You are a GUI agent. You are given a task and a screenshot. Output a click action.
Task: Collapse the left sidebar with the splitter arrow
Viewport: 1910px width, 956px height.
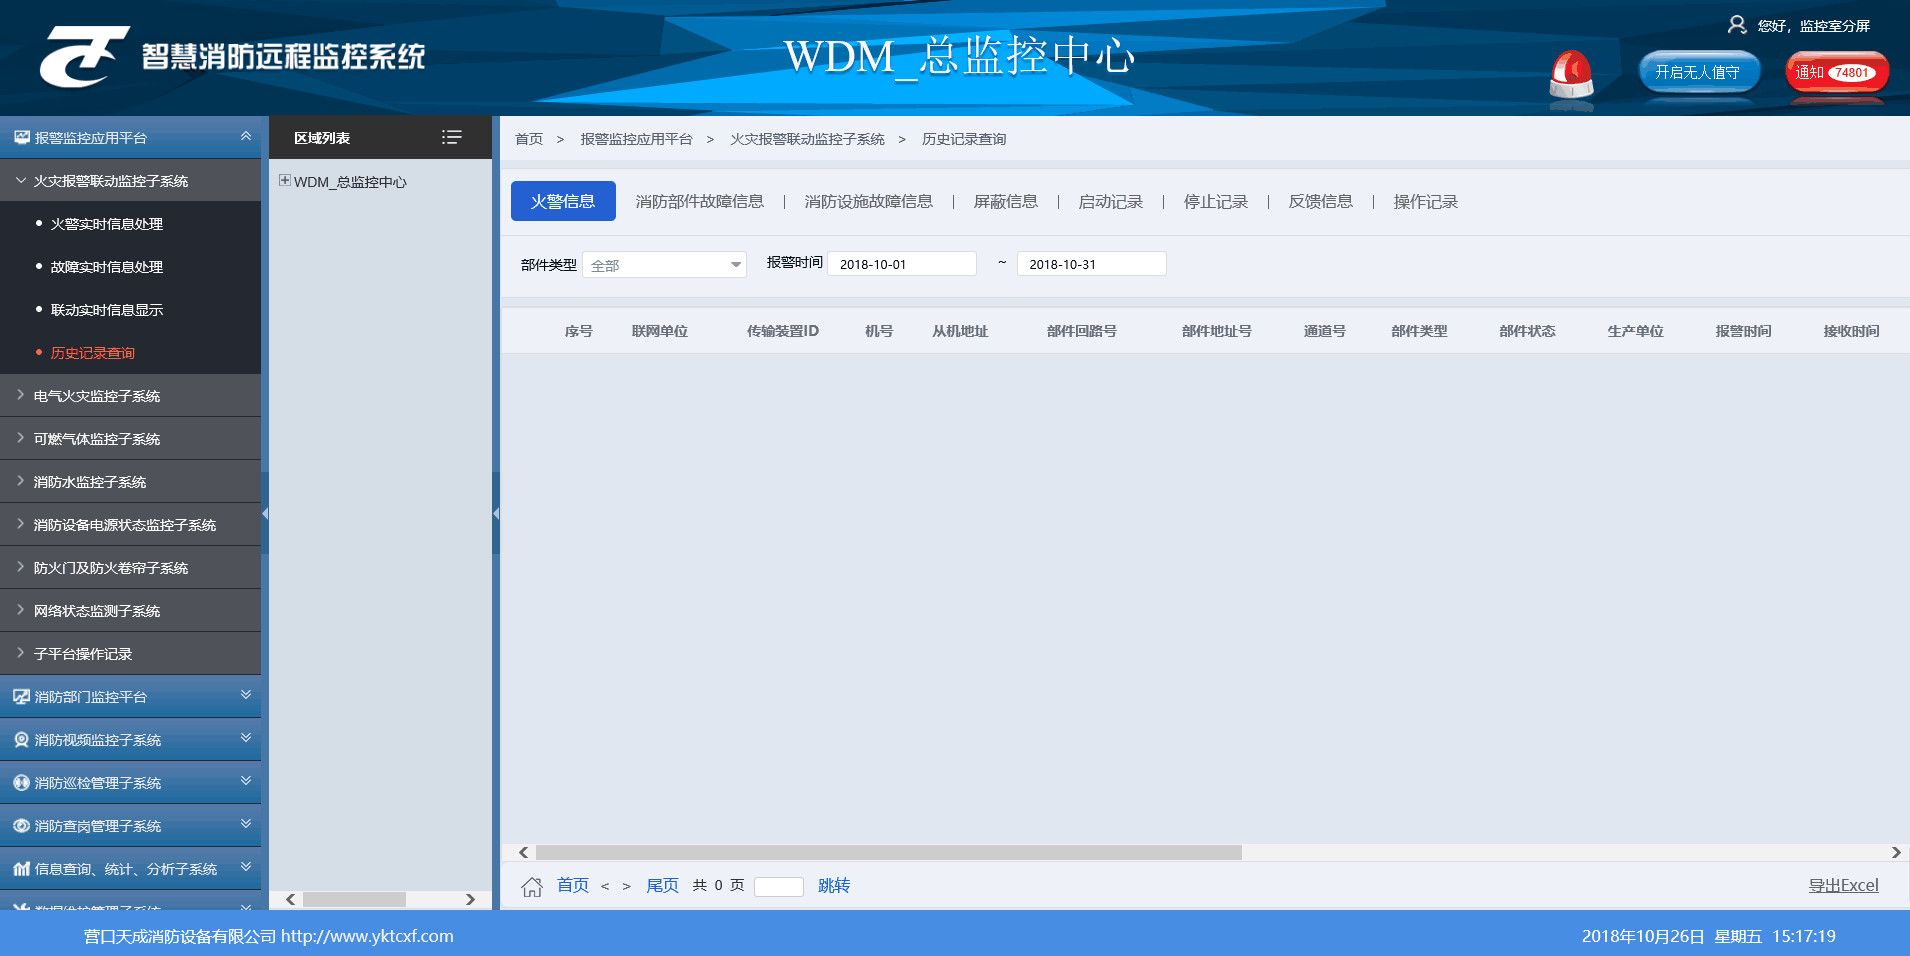point(265,513)
